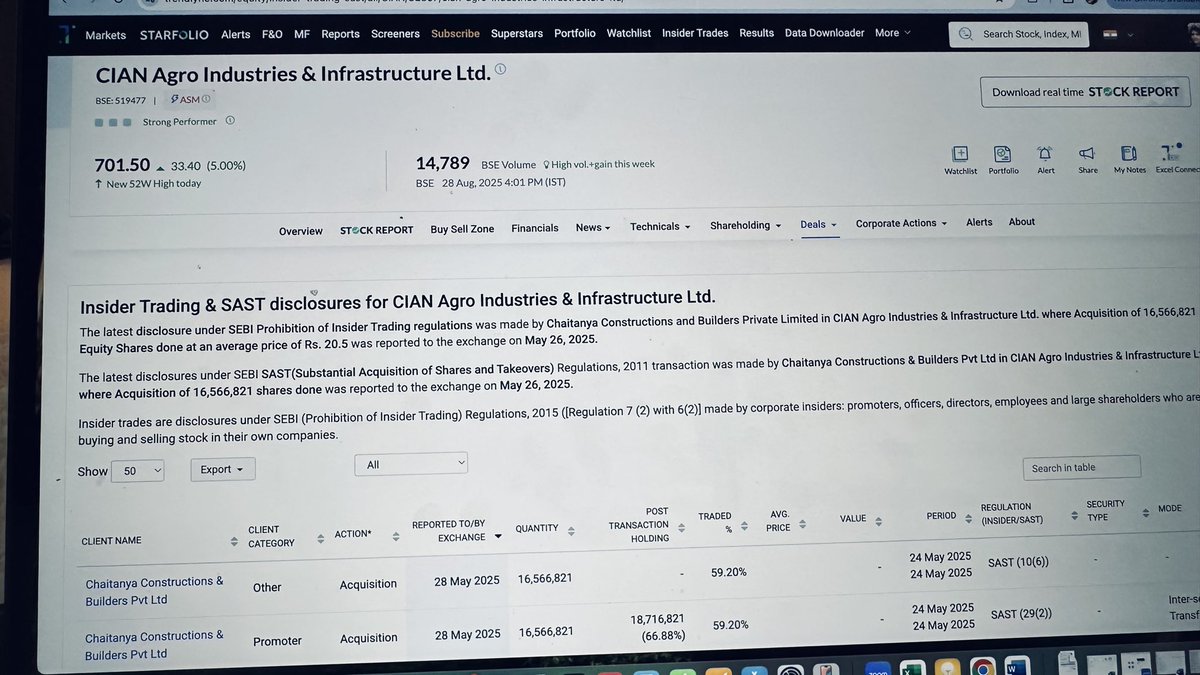Sort by the Action column arrows

click(x=396, y=536)
